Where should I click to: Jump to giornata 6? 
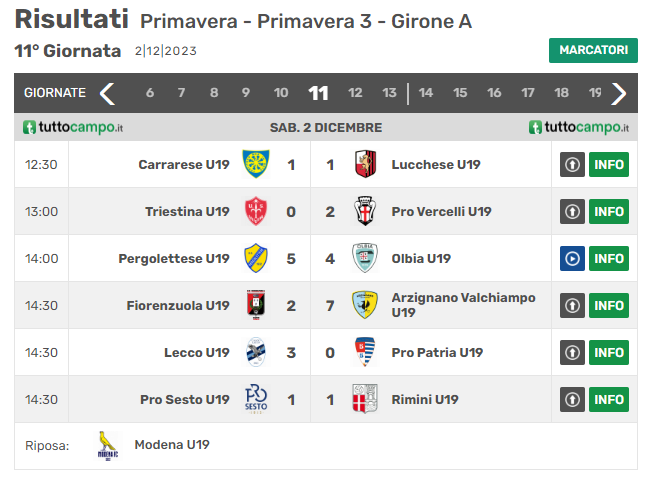150,93
